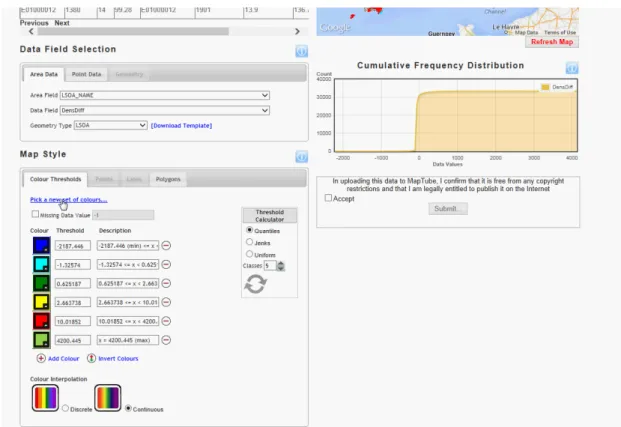The image size is (621, 427).
Task: Switch to the Area Data tab
Action: pos(44,74)
